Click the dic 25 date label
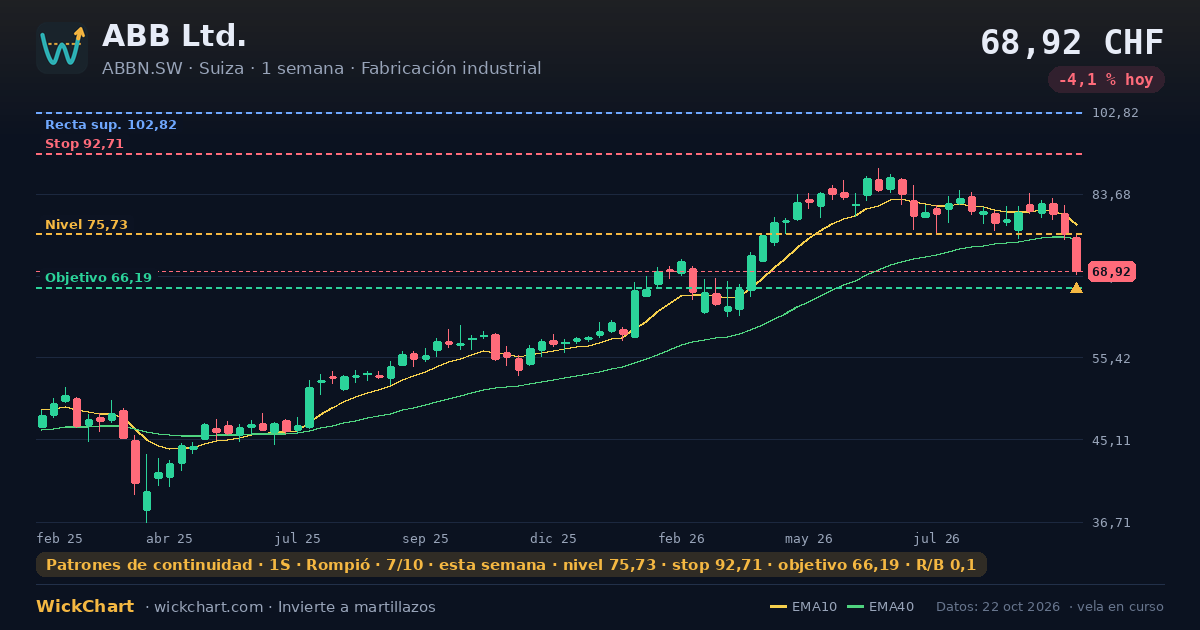 click(554, 538)
